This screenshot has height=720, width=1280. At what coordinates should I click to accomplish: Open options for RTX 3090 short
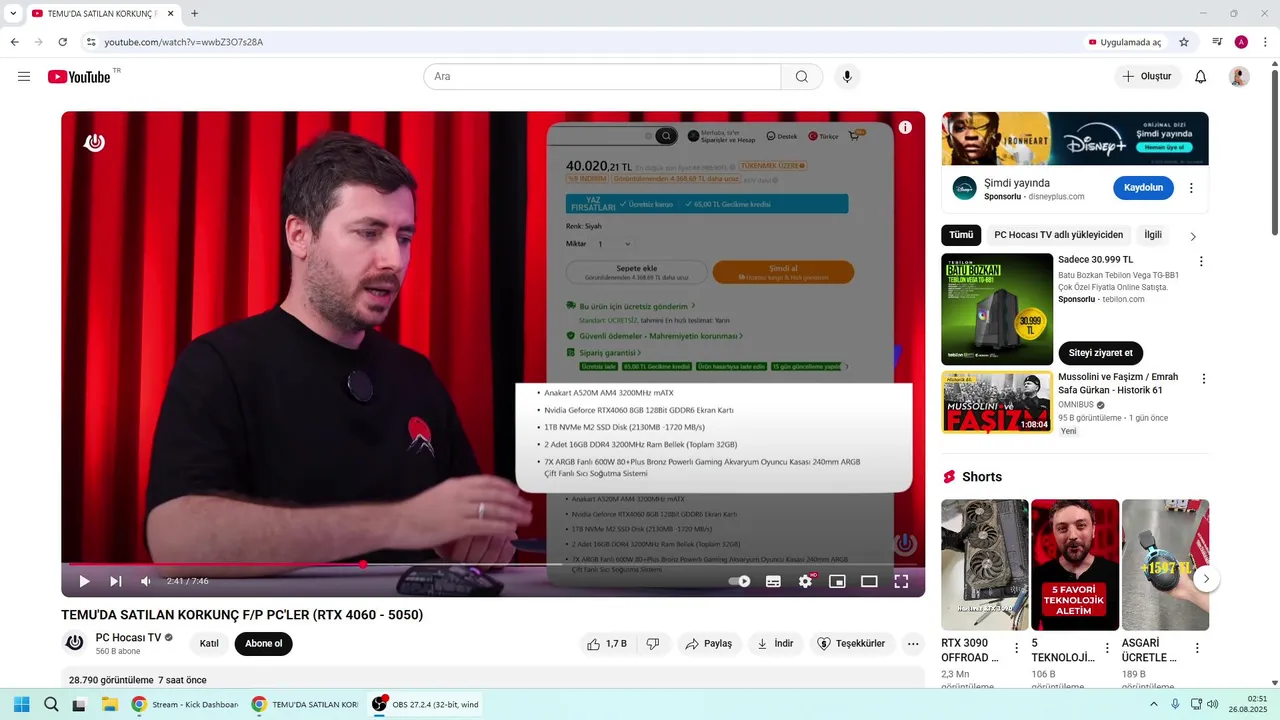click(x=1017, y=648)
